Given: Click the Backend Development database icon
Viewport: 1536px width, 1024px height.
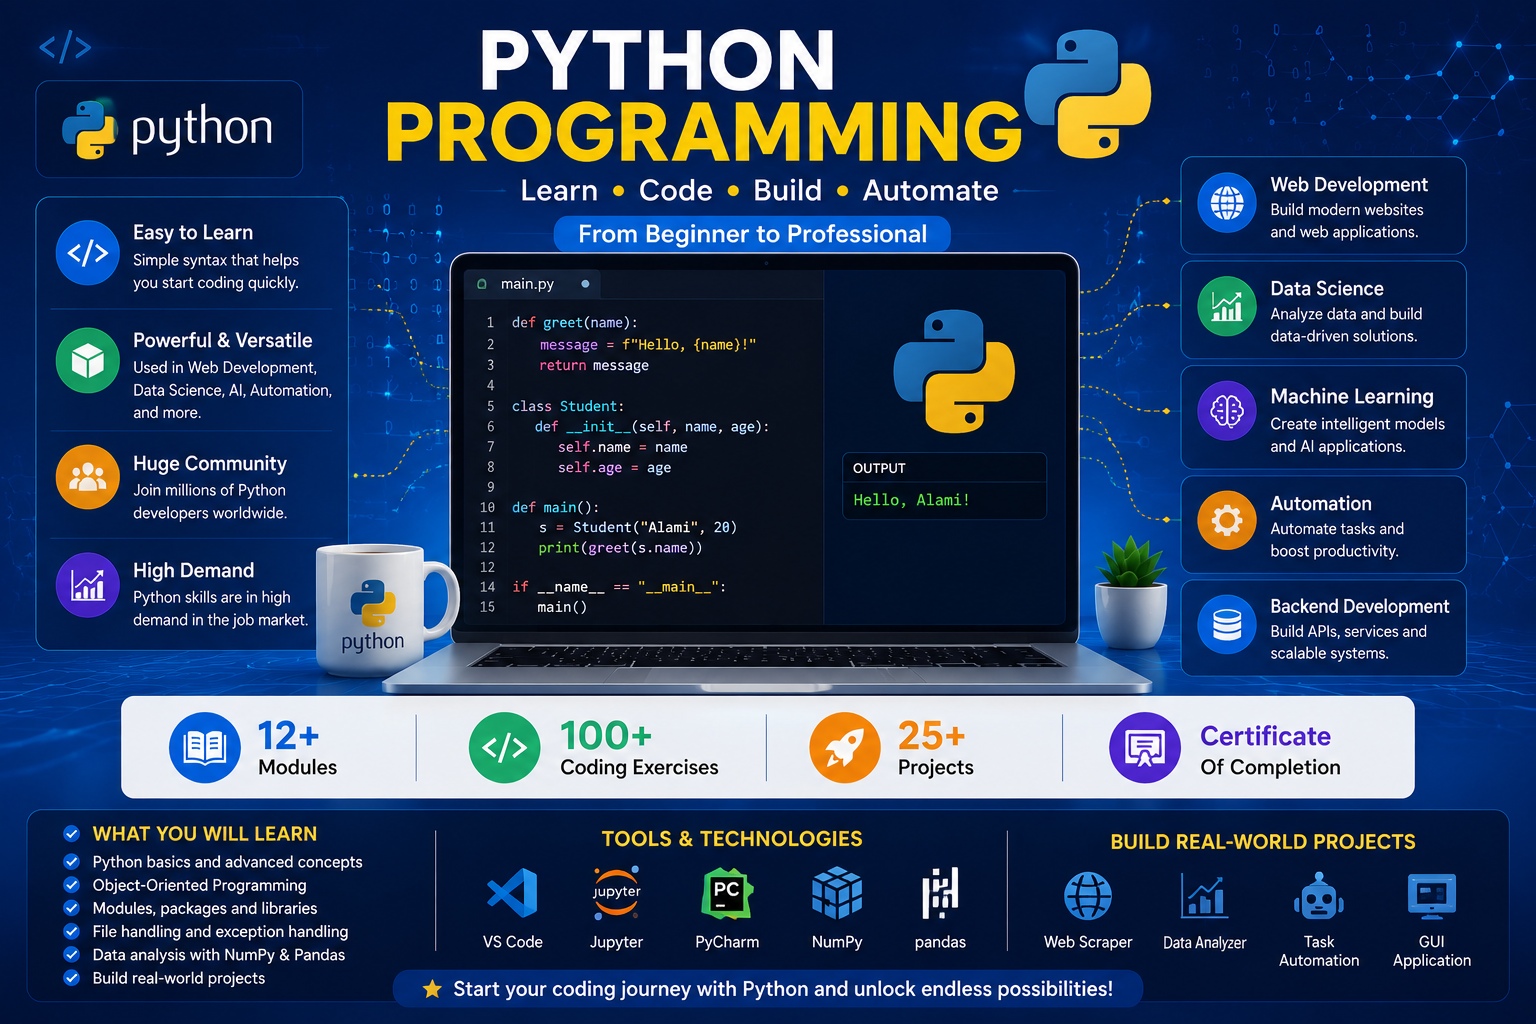Looking at the screenshot, I should [x=1227, y=625].
